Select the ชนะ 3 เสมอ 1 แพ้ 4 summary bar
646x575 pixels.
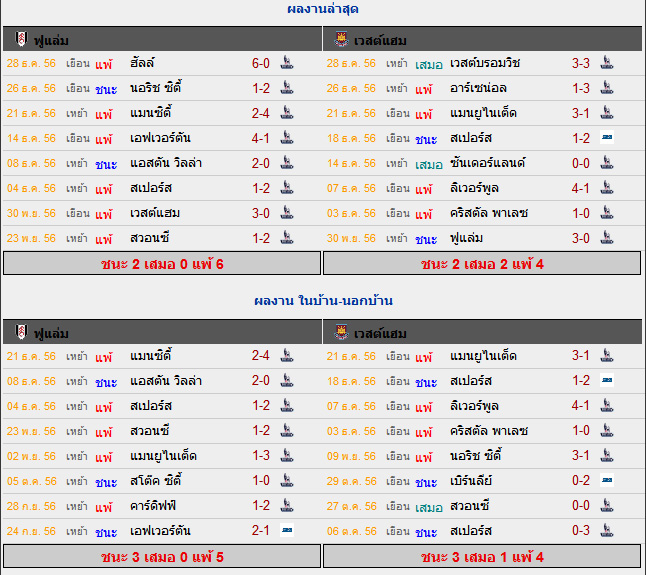coord(482,556)
